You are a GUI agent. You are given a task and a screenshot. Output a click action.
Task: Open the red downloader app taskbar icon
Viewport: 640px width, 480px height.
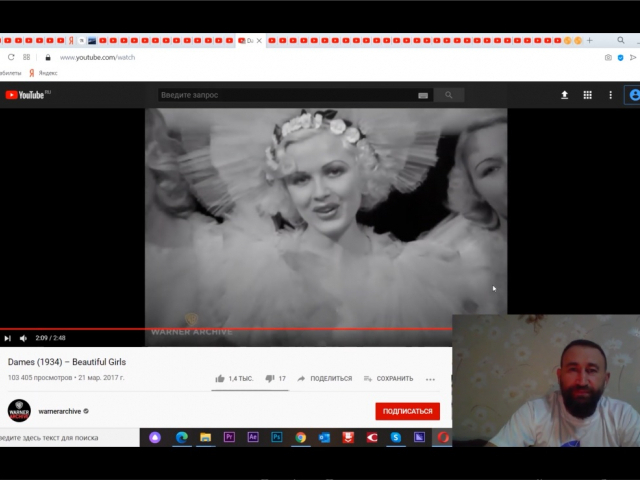tap(348, 438)
